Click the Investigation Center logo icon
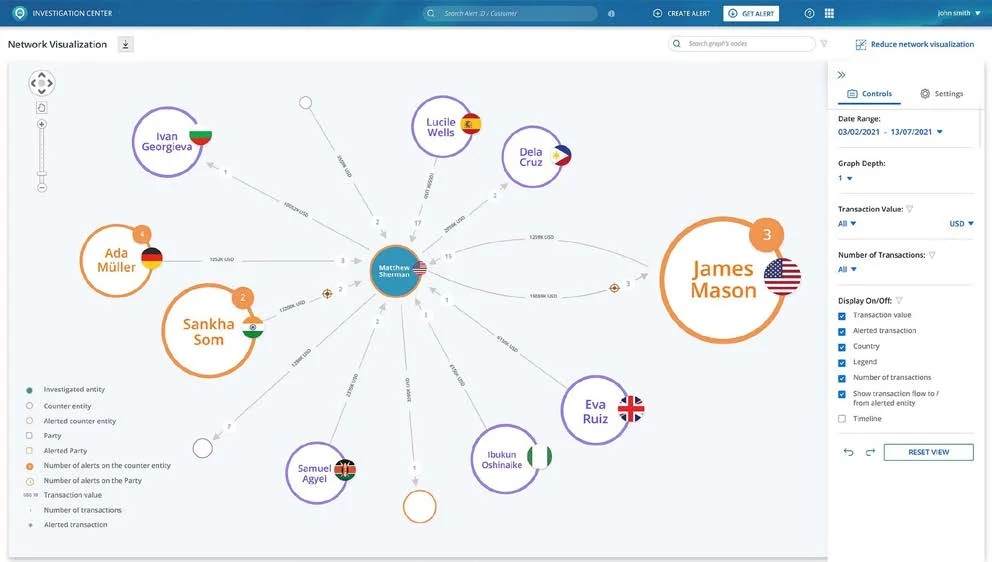 click(20, 13)
